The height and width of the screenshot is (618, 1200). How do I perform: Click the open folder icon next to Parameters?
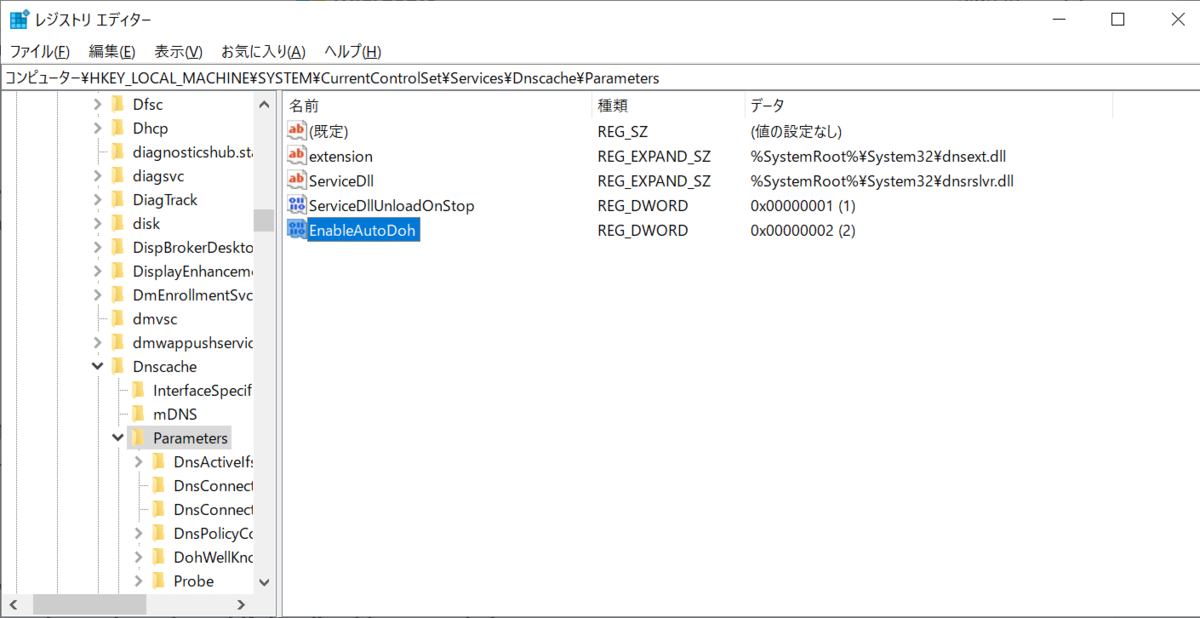(138, 438)
